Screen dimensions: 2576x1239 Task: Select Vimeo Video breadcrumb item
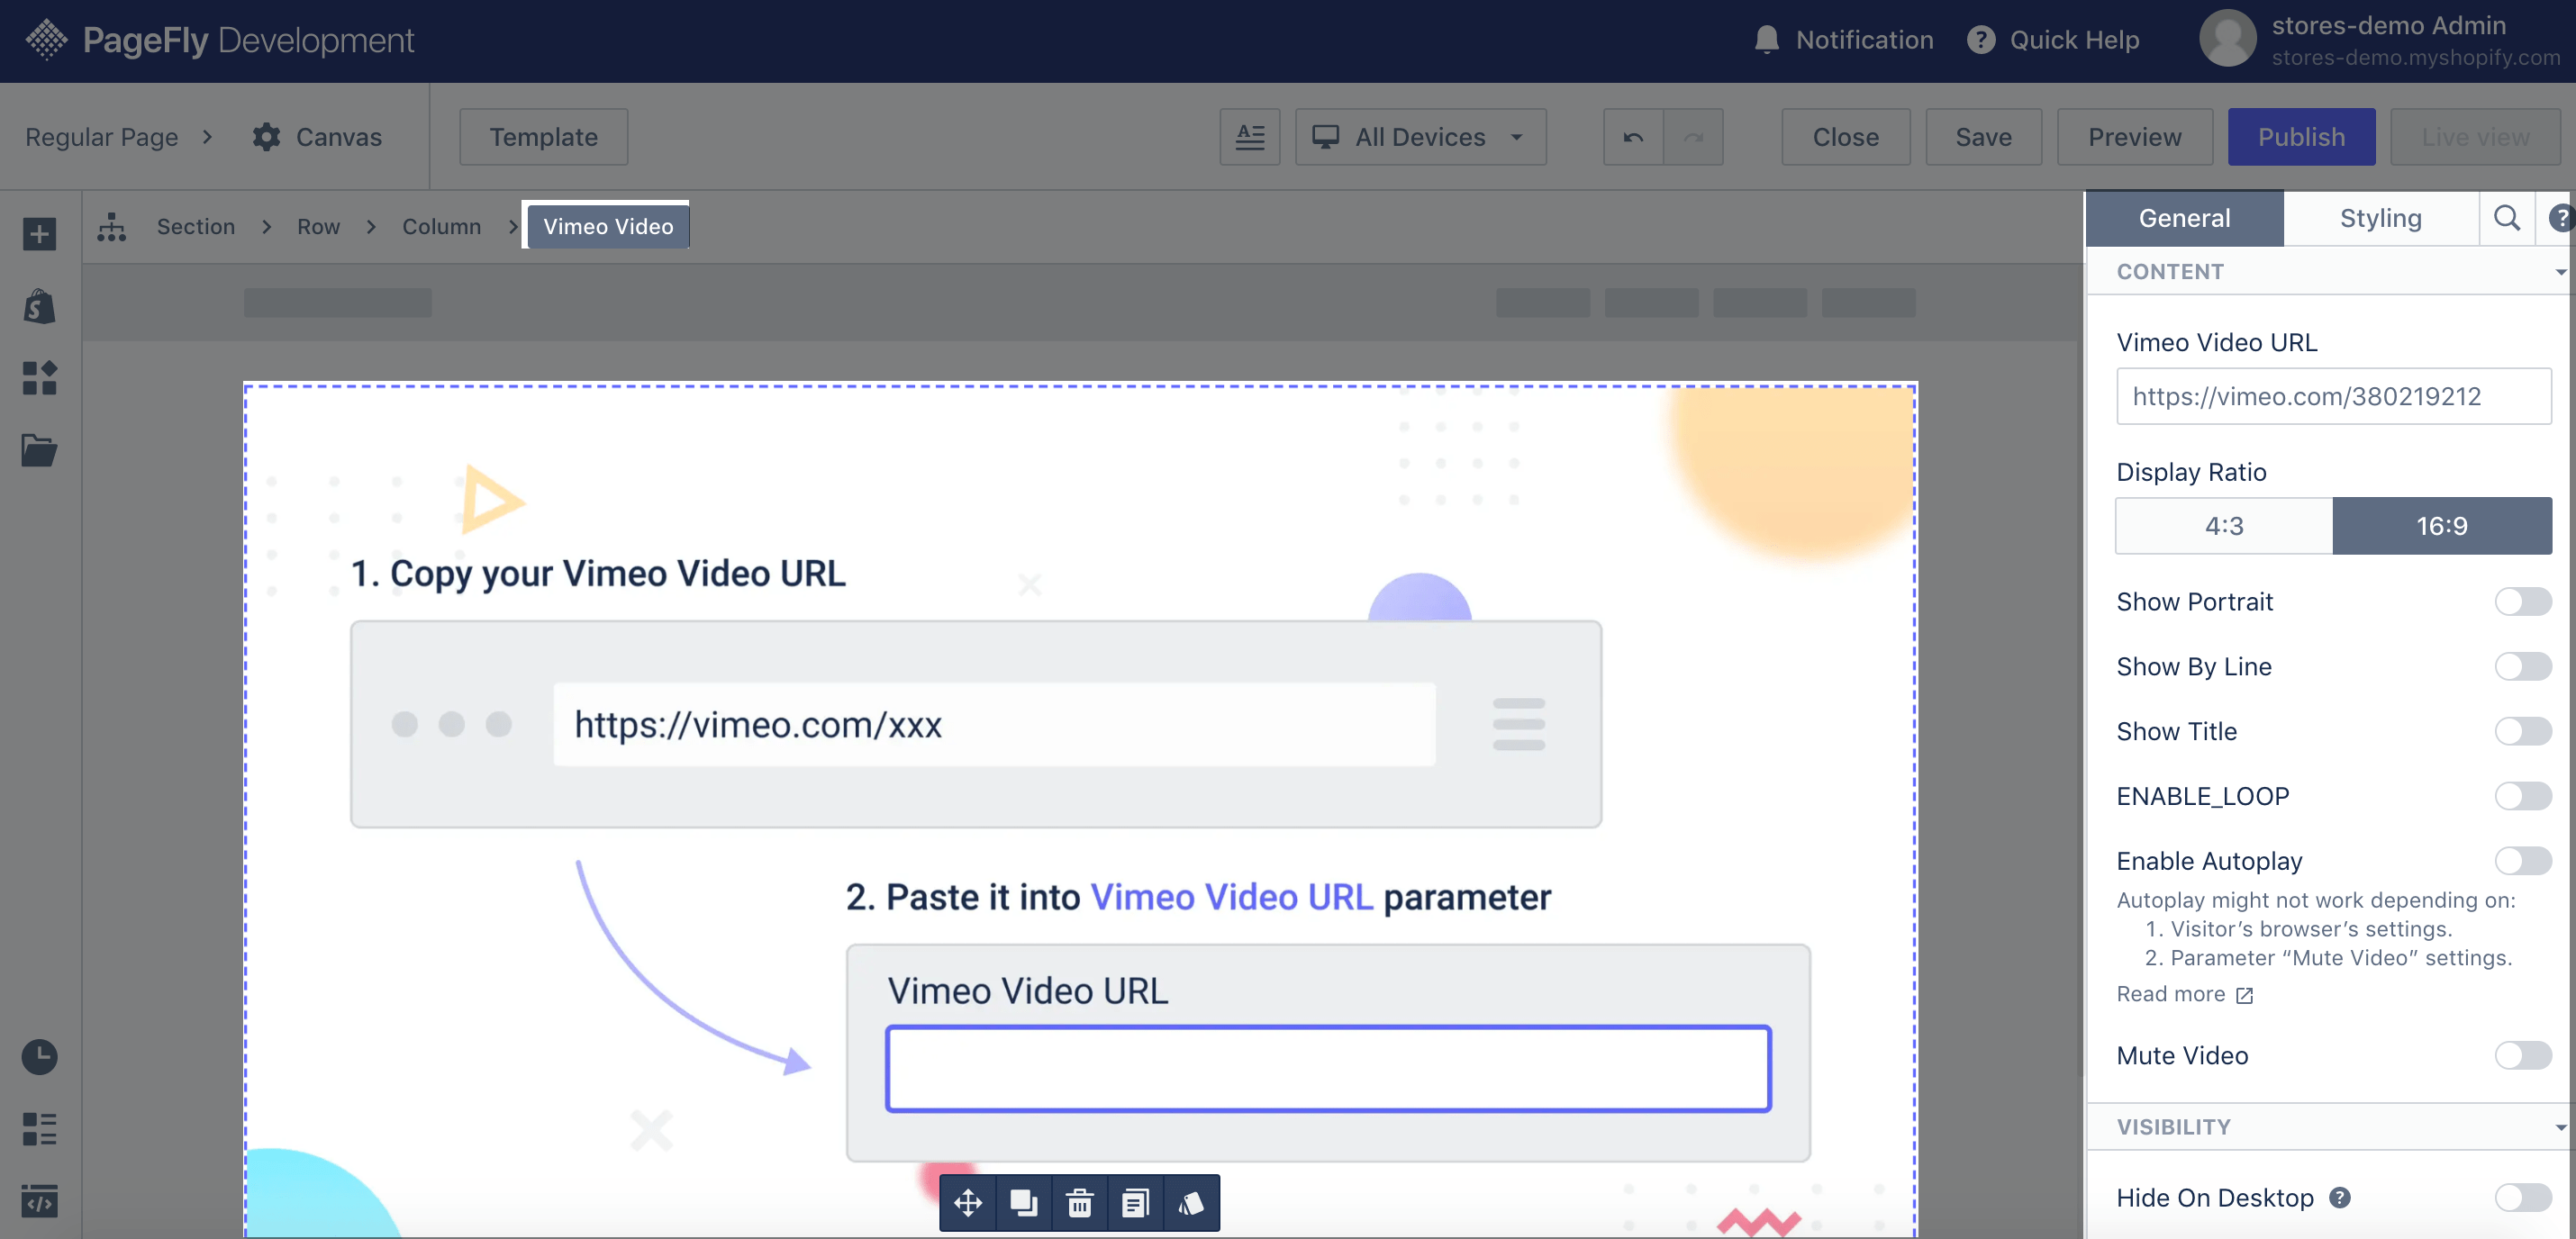[x=608, y=227]
